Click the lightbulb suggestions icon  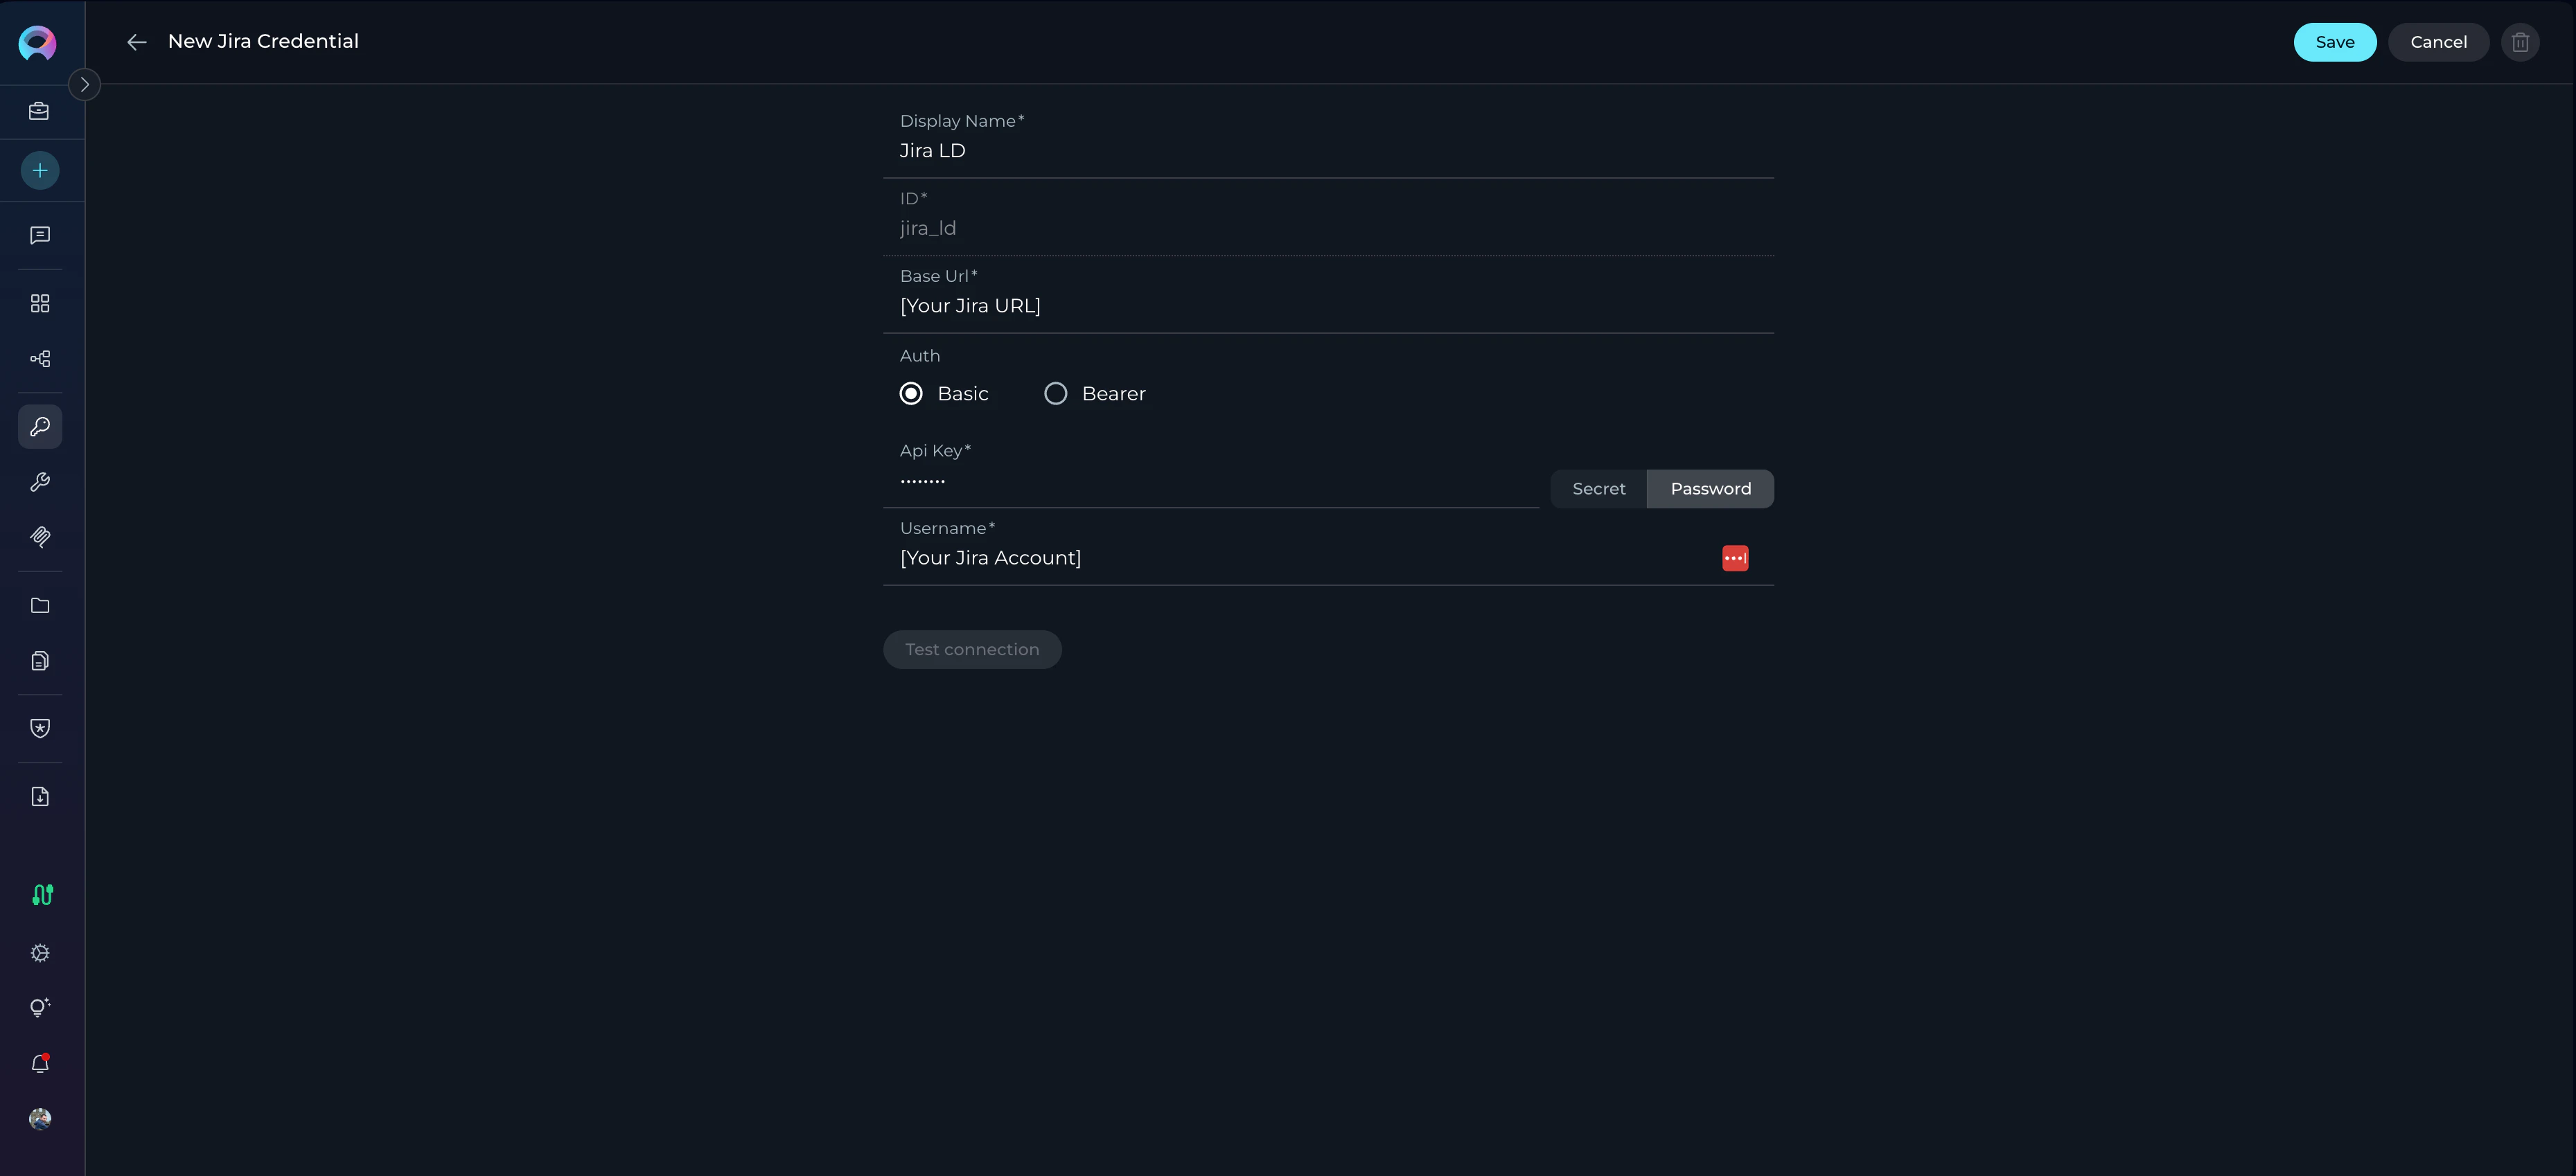[40, 1007]
